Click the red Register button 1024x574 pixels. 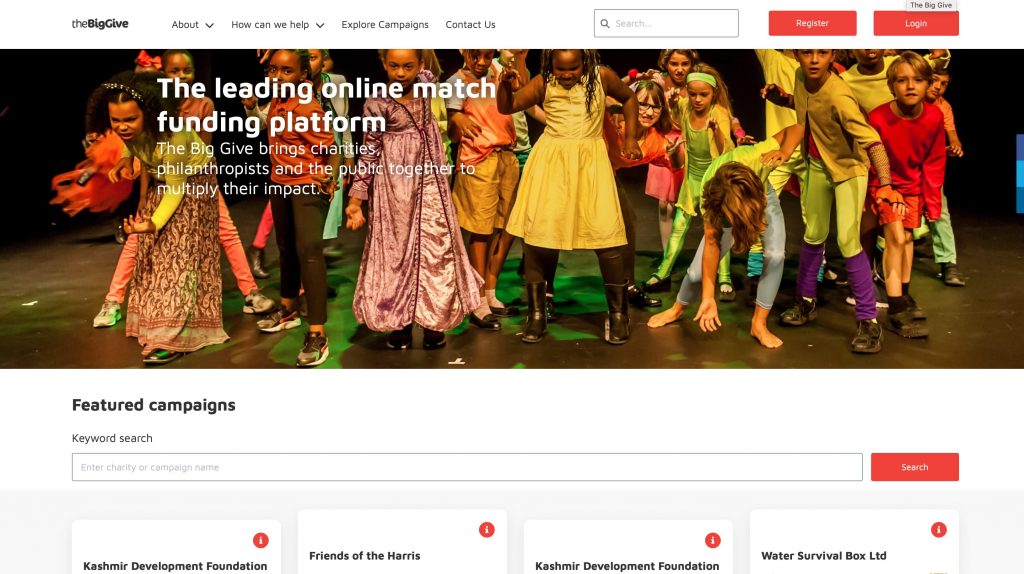812,23
